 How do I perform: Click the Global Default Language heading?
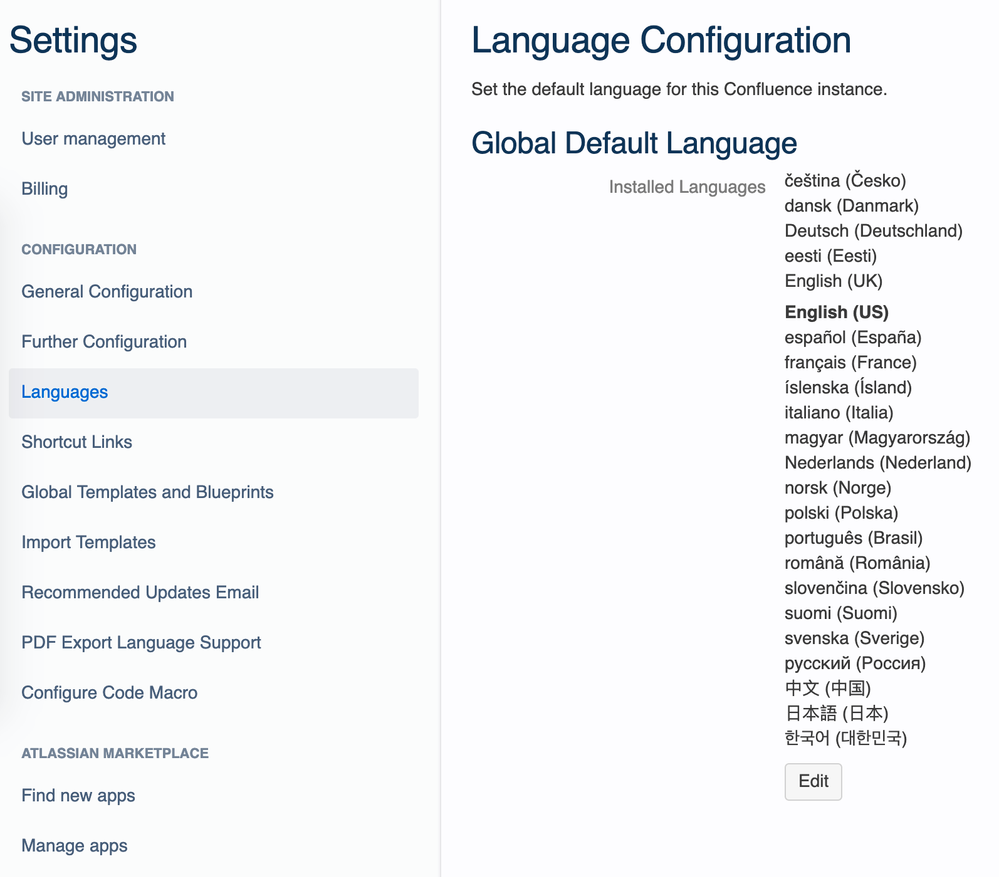click(x=634, y=143)
